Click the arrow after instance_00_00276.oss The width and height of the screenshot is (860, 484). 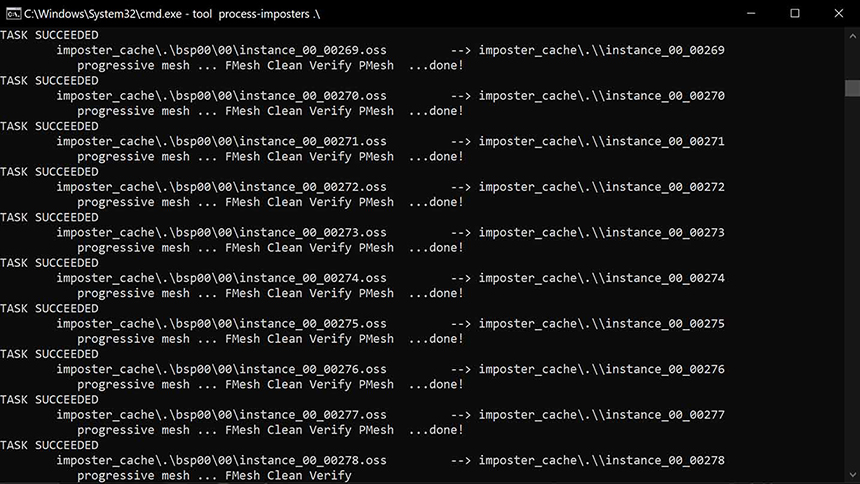pyautogui.click(x=461, y=370)
